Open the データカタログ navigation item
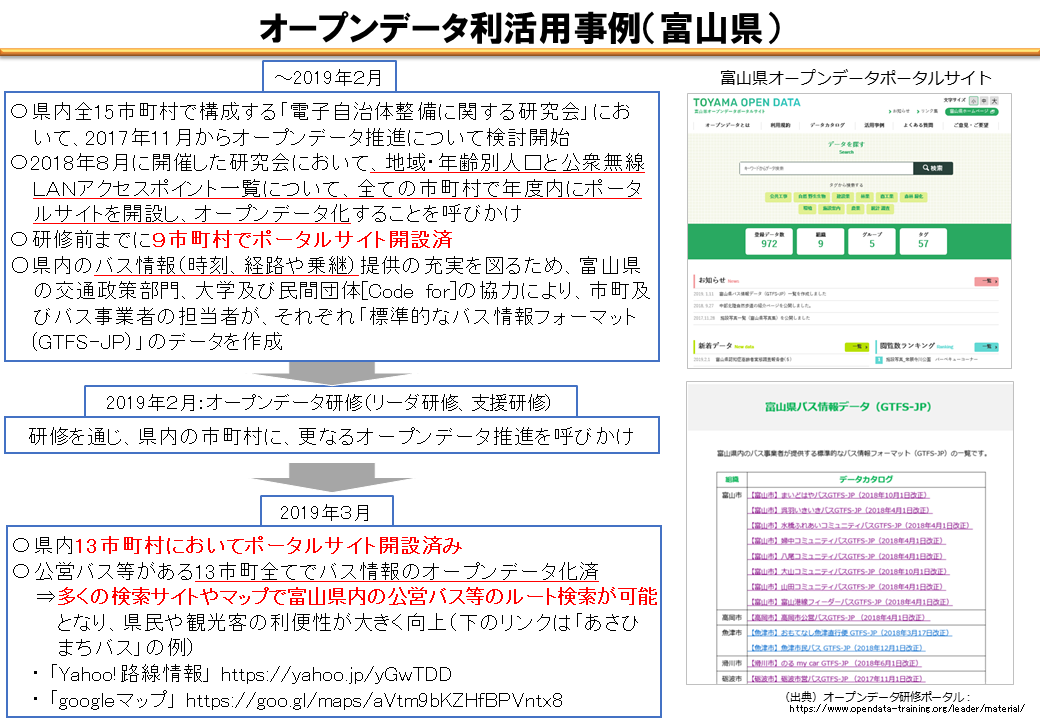Viewport: 1040px width, 720px height. pyautogui.click(x=827, y=126)
